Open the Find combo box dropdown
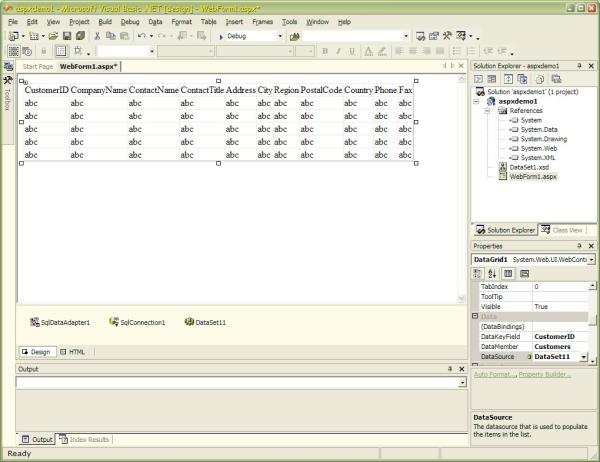Screen dimensions: 600x462 click(x=406, y=36)
